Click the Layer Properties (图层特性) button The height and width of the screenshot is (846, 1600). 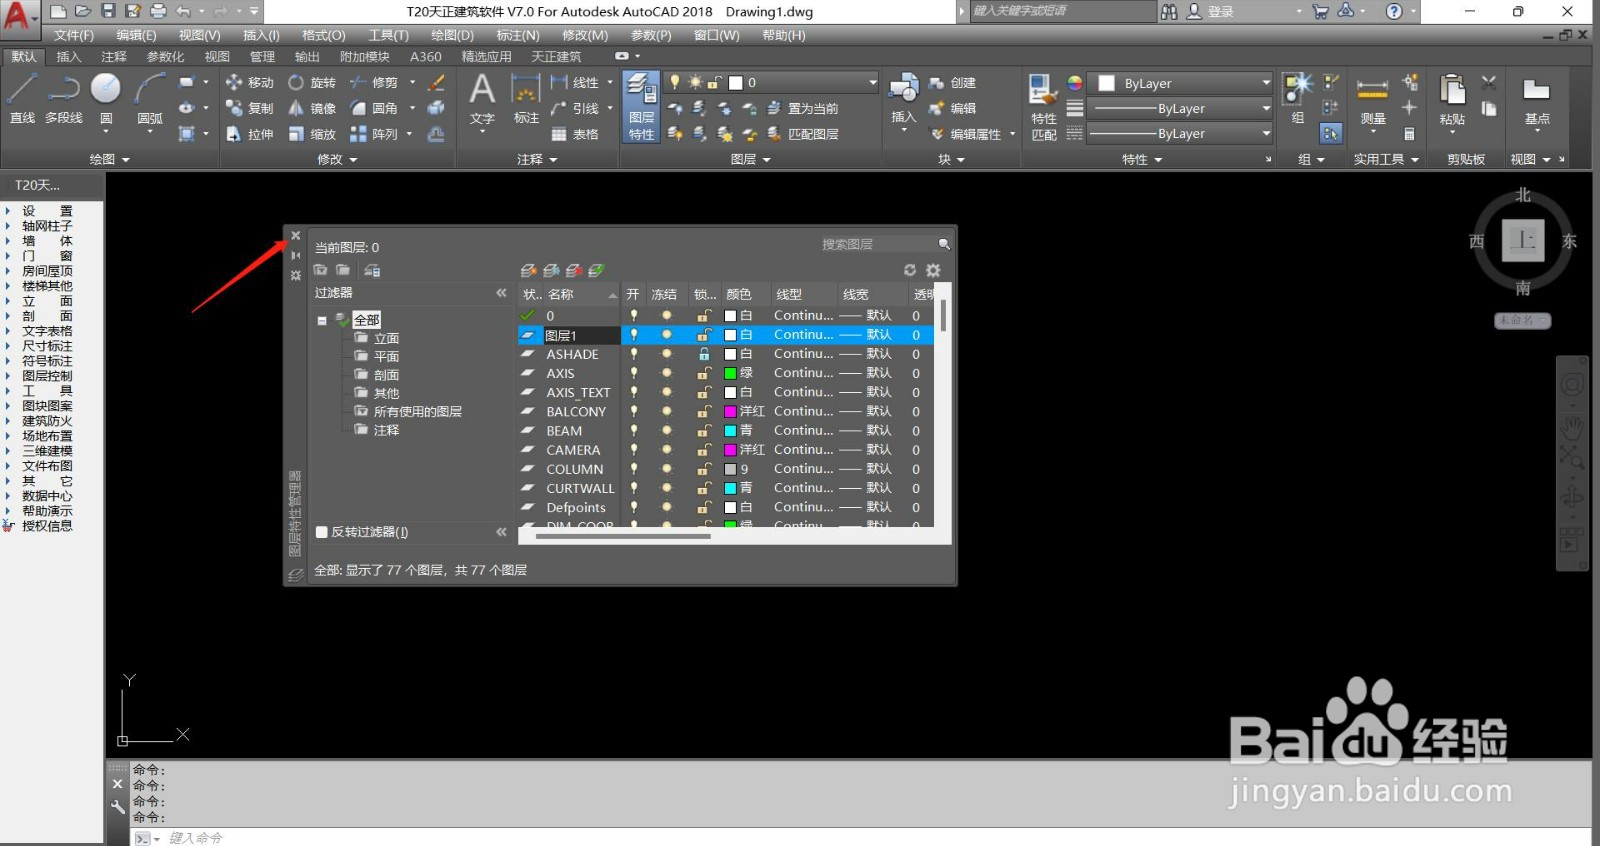tap(641, 107)
